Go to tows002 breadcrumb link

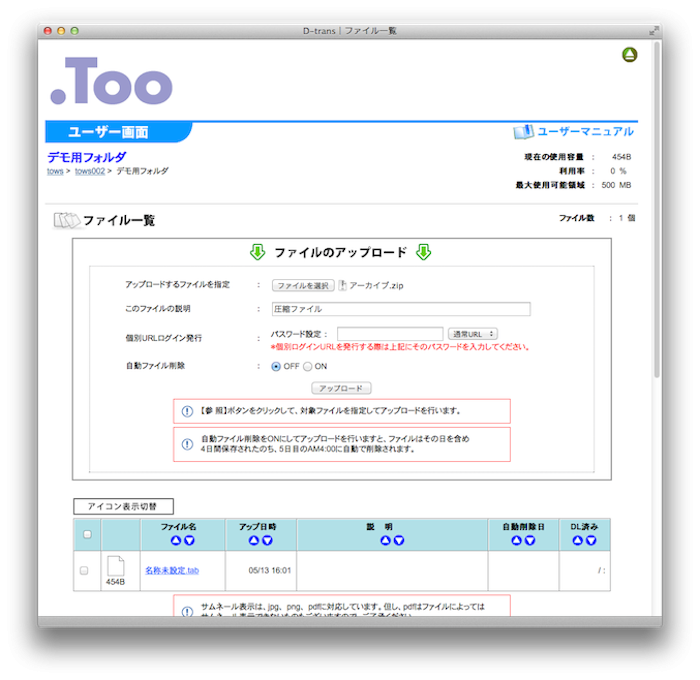[89, 172]
